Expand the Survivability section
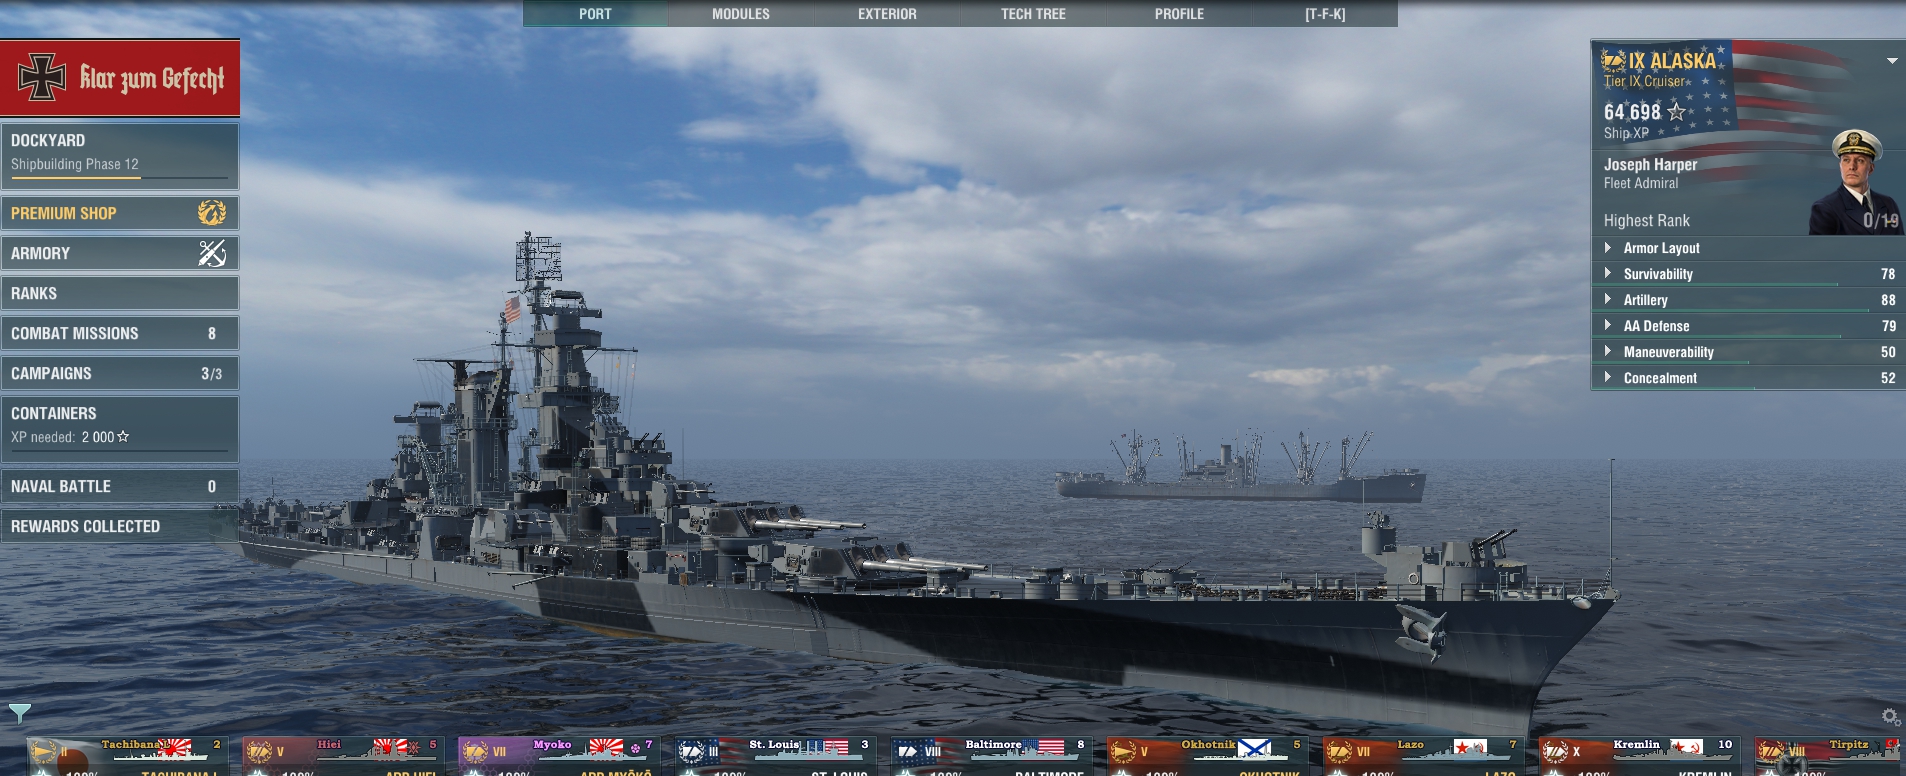The image size is (1906, 776). [x=1748, y=274]
